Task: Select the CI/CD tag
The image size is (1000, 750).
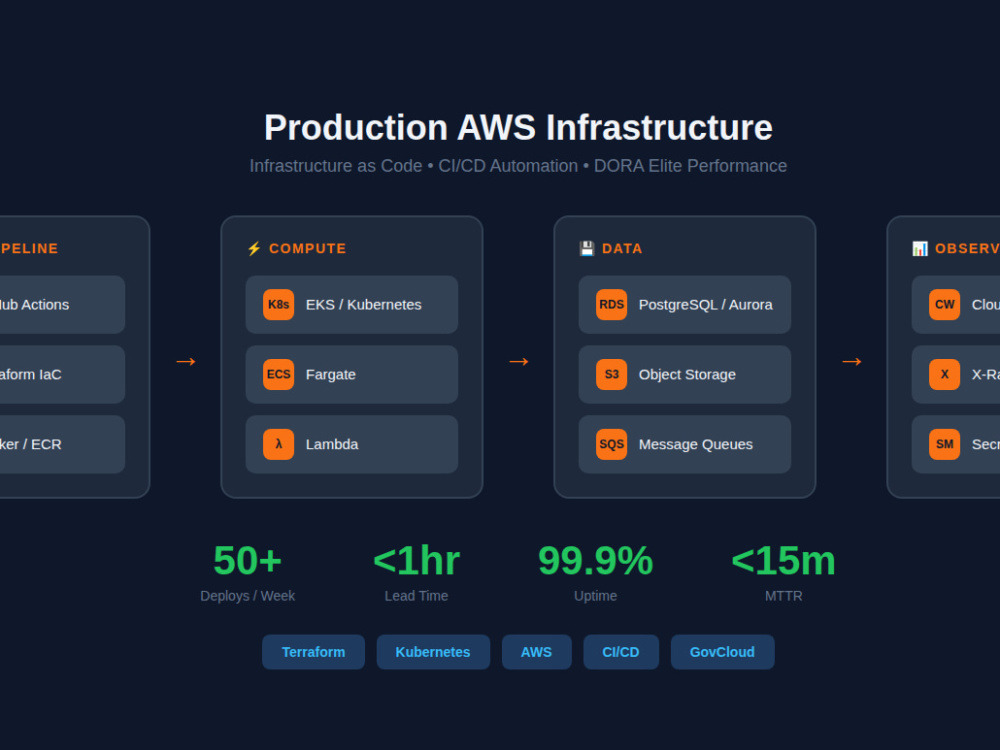Action: tap(621, 652)
